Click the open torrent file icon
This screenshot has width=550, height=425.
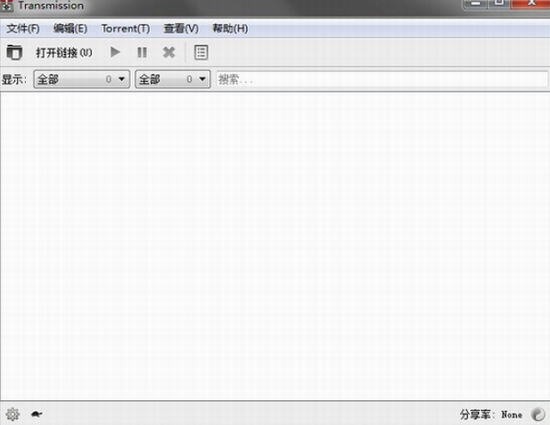click(x=14, y=53)
